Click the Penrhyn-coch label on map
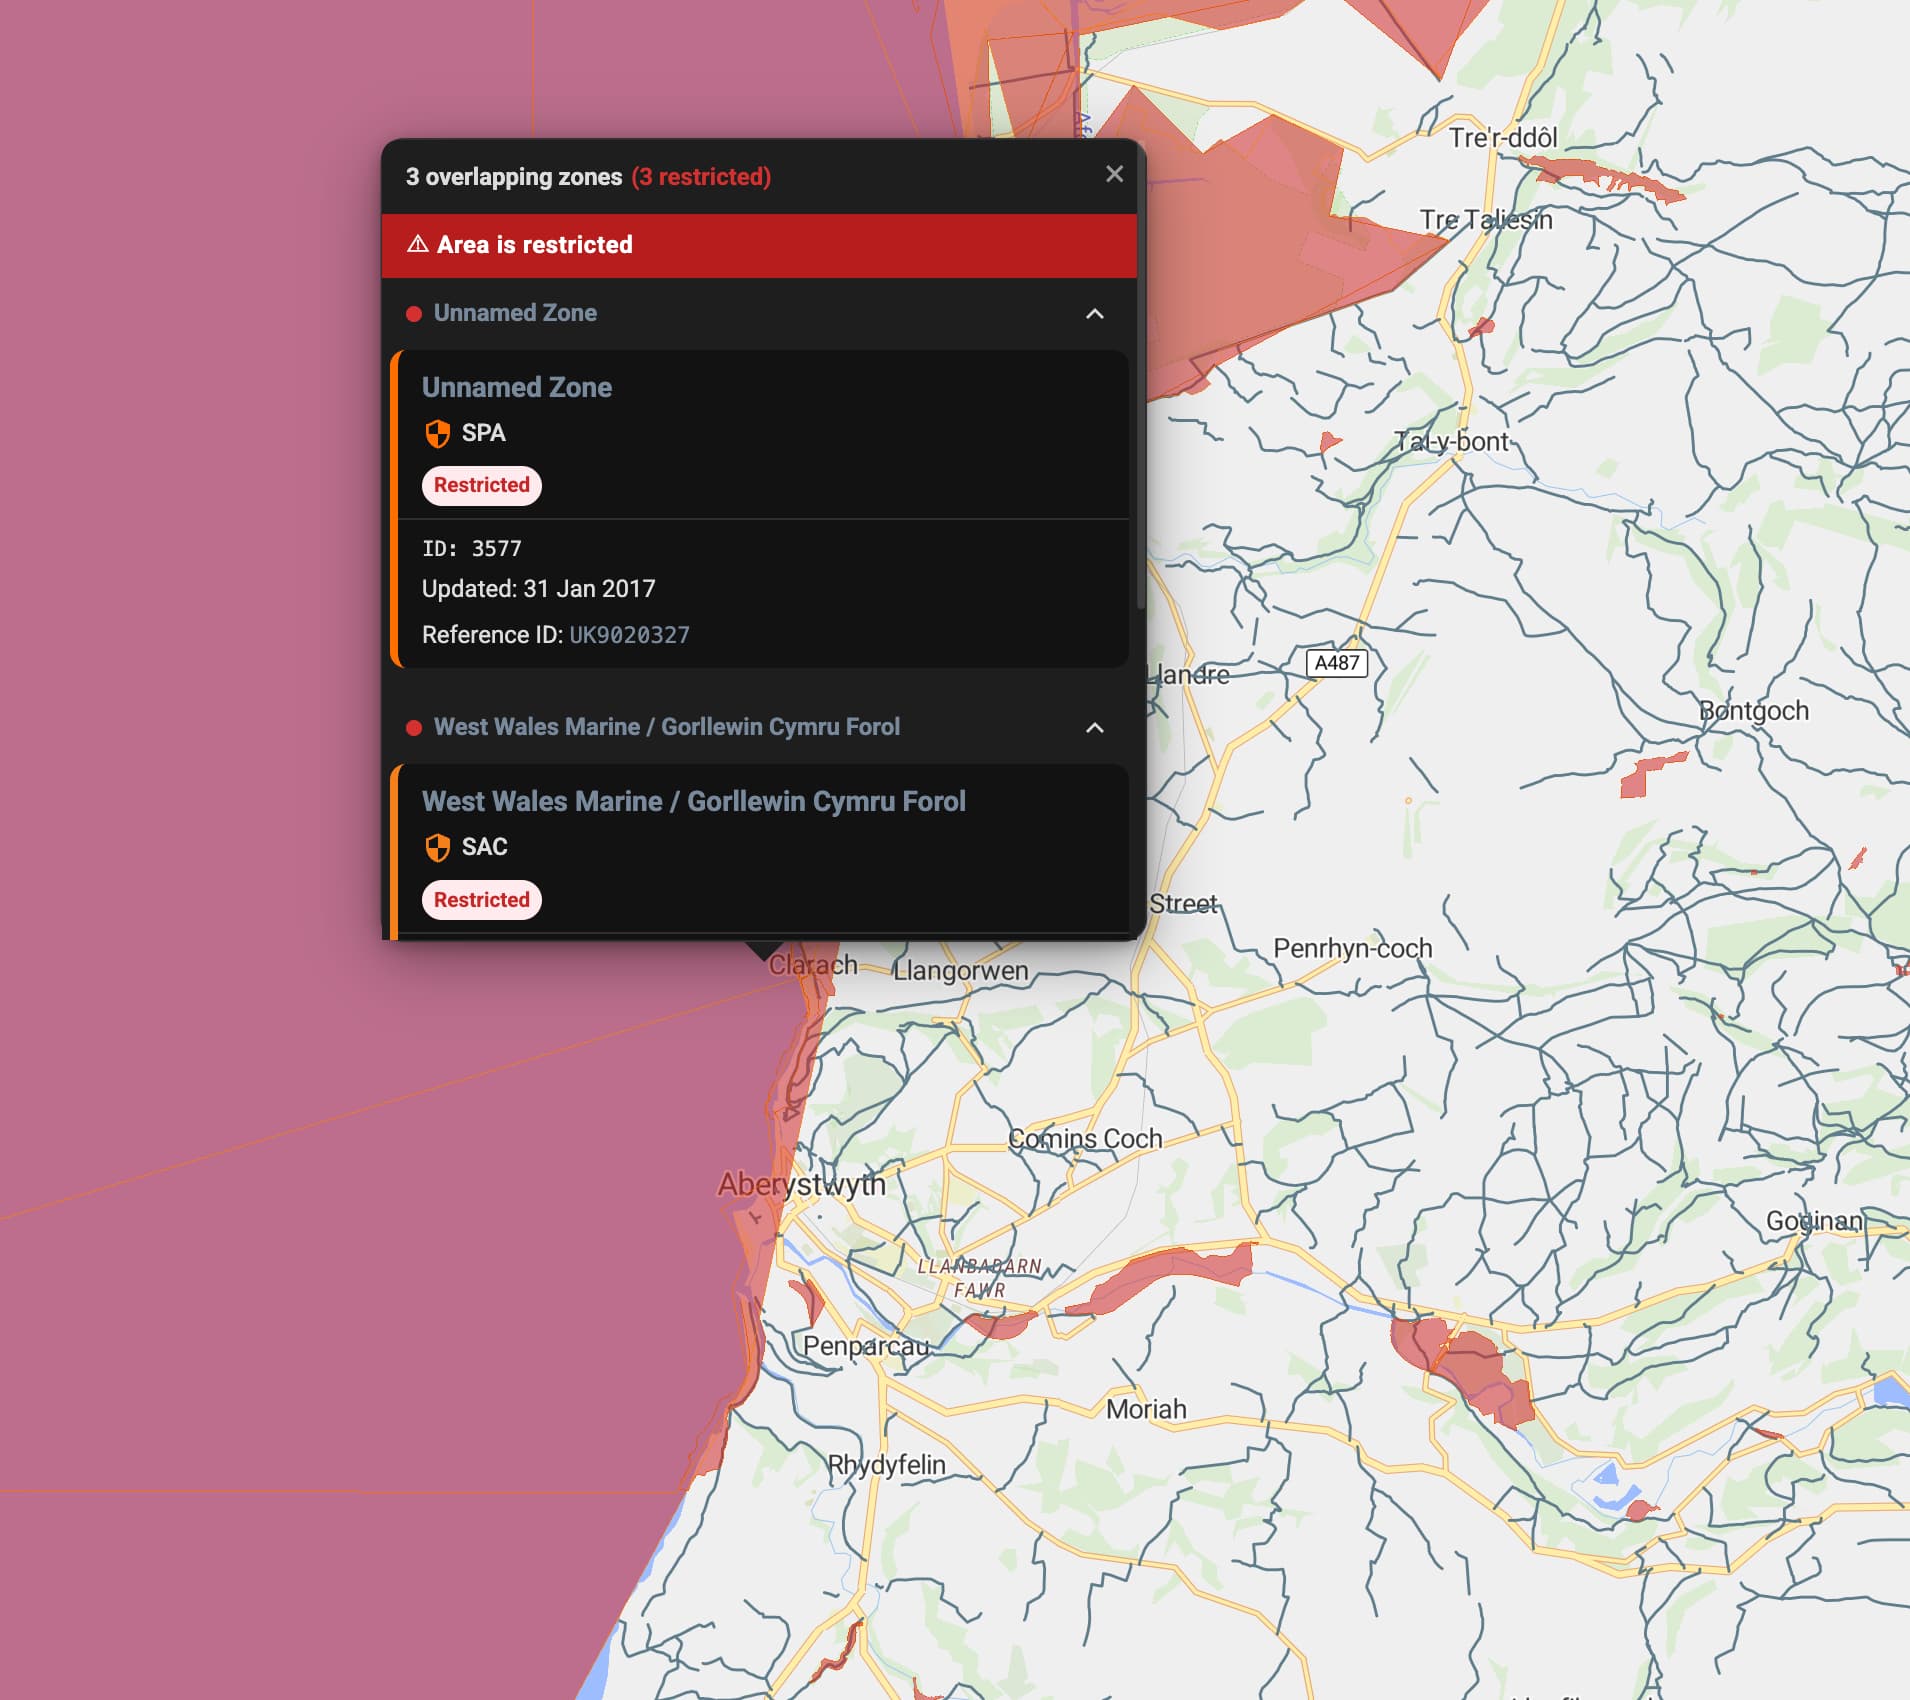Screen dimensions: 1910x1700 pyautogui.click(x=1352, y=948)
